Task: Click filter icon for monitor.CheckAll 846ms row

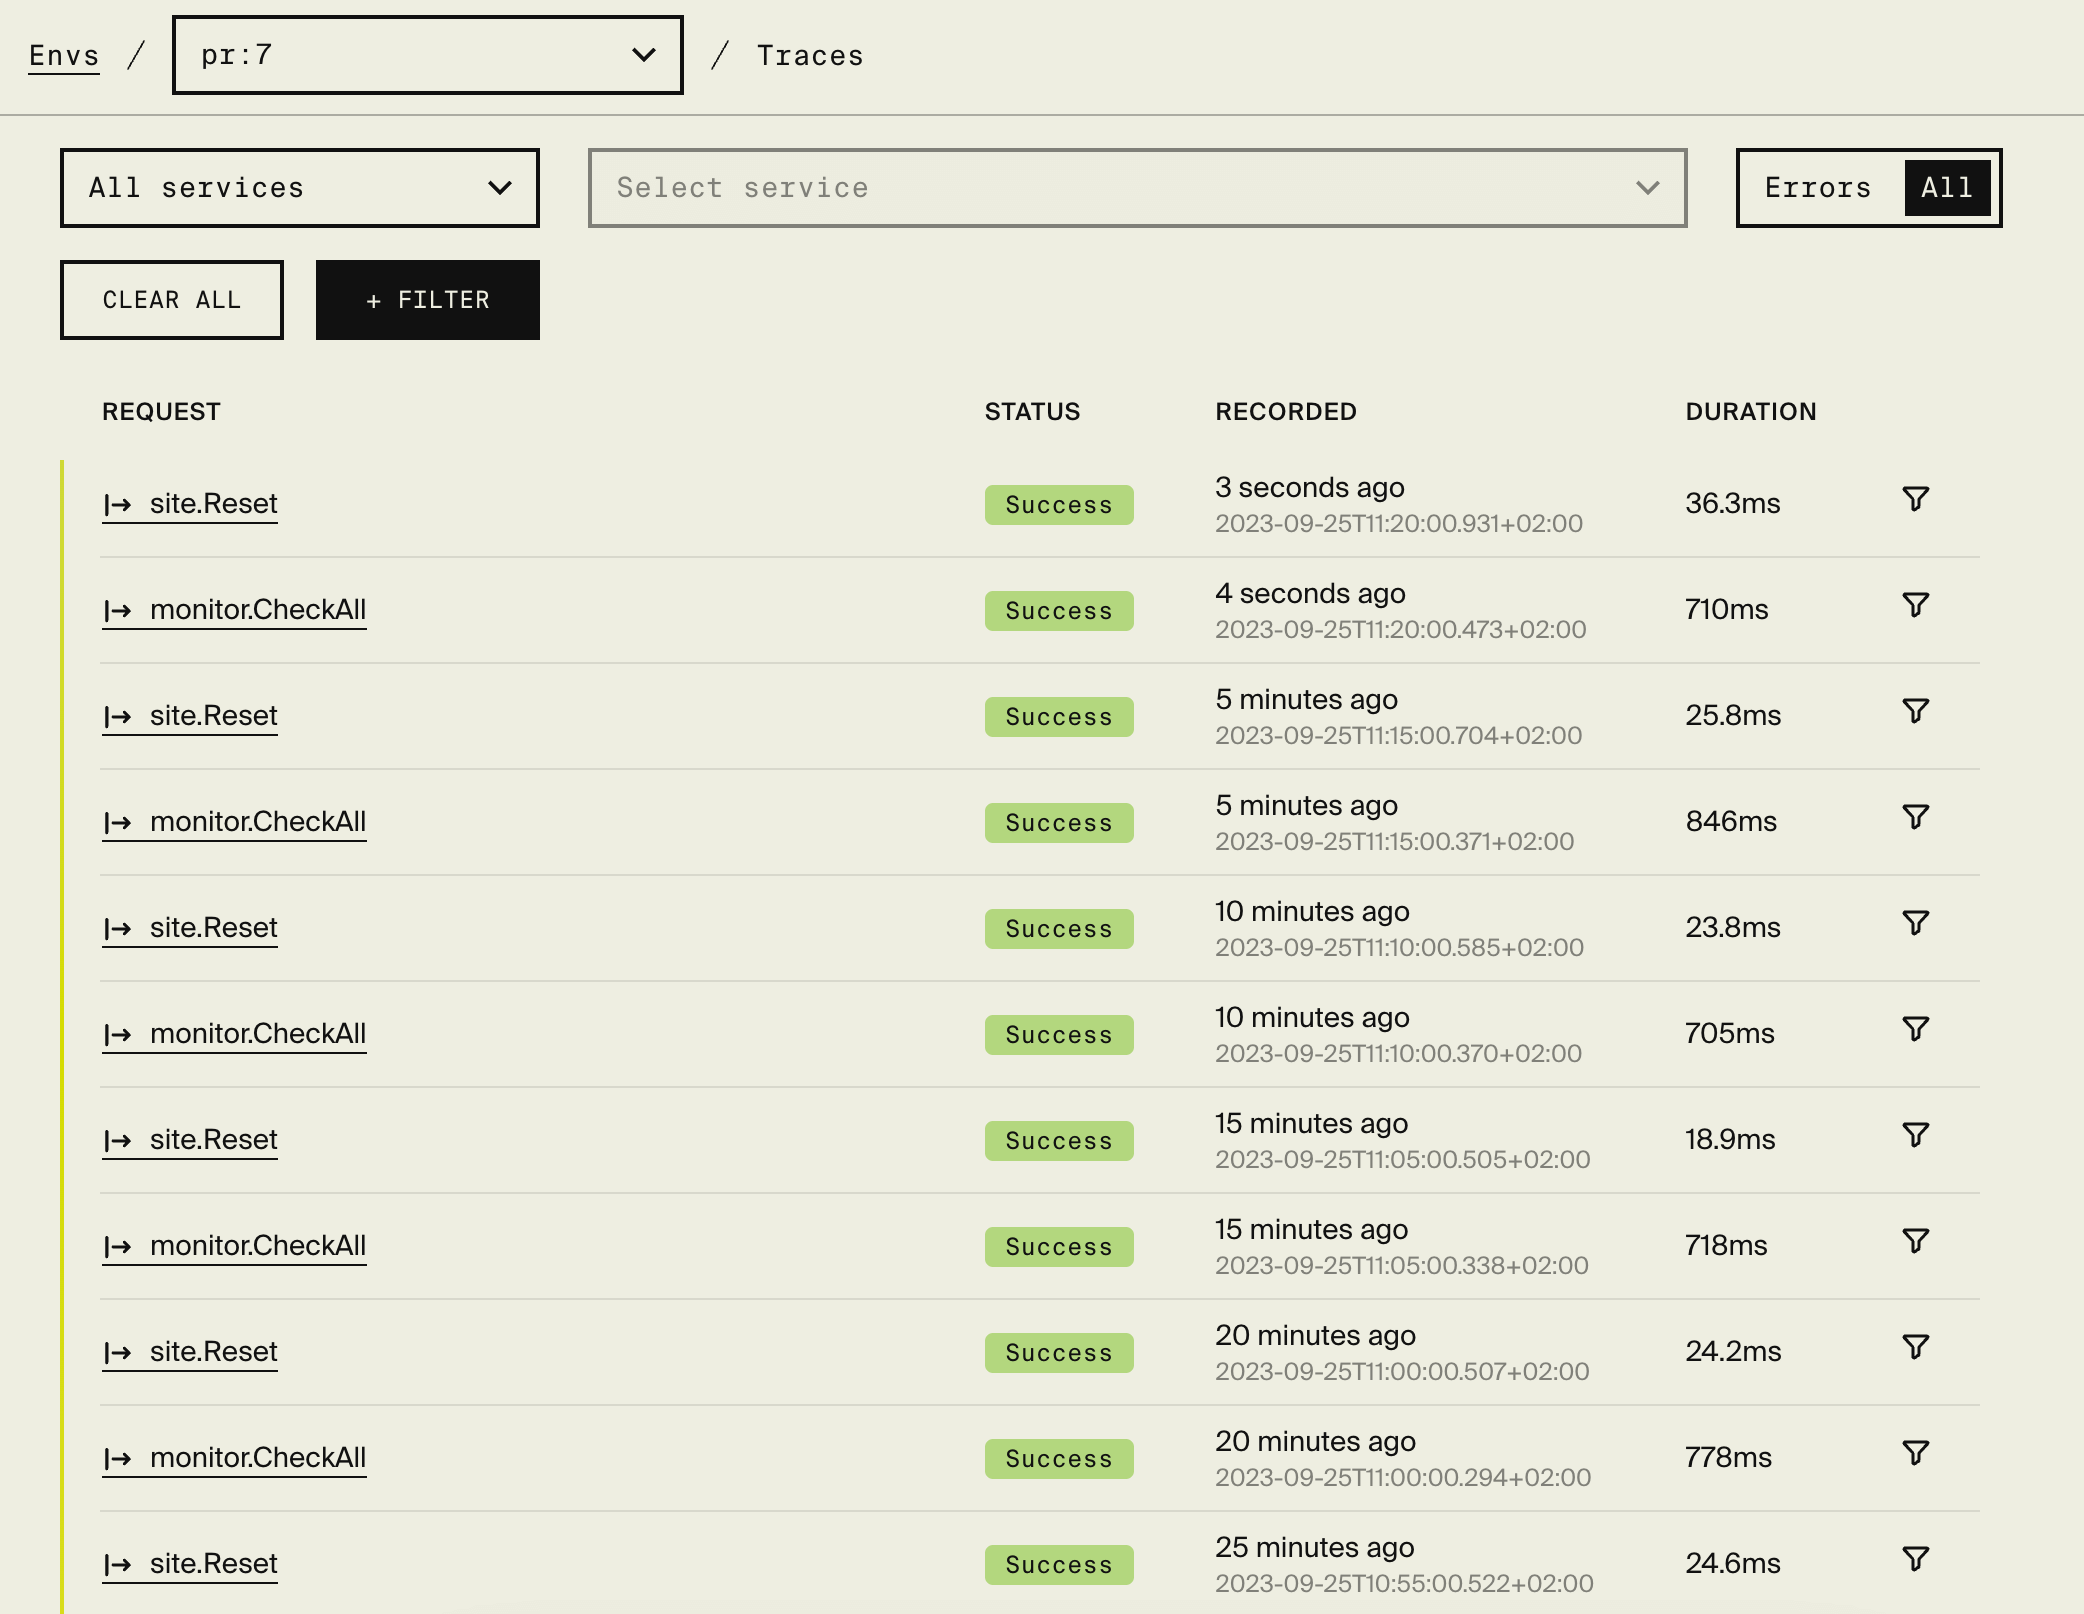Action: [x=1915, y=817]
